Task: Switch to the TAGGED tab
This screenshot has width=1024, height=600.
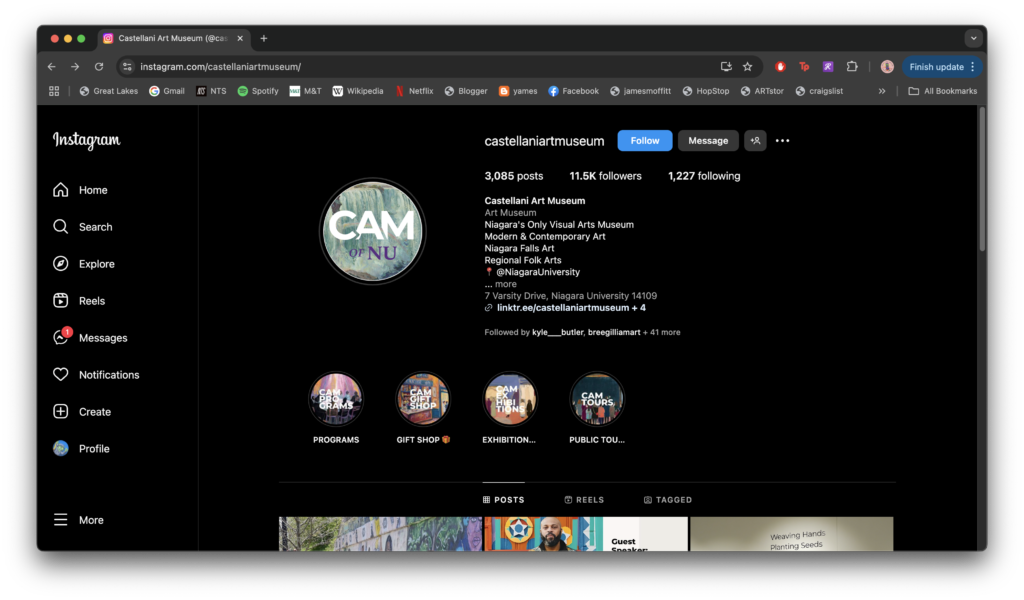Action: [x=668, y=499]
